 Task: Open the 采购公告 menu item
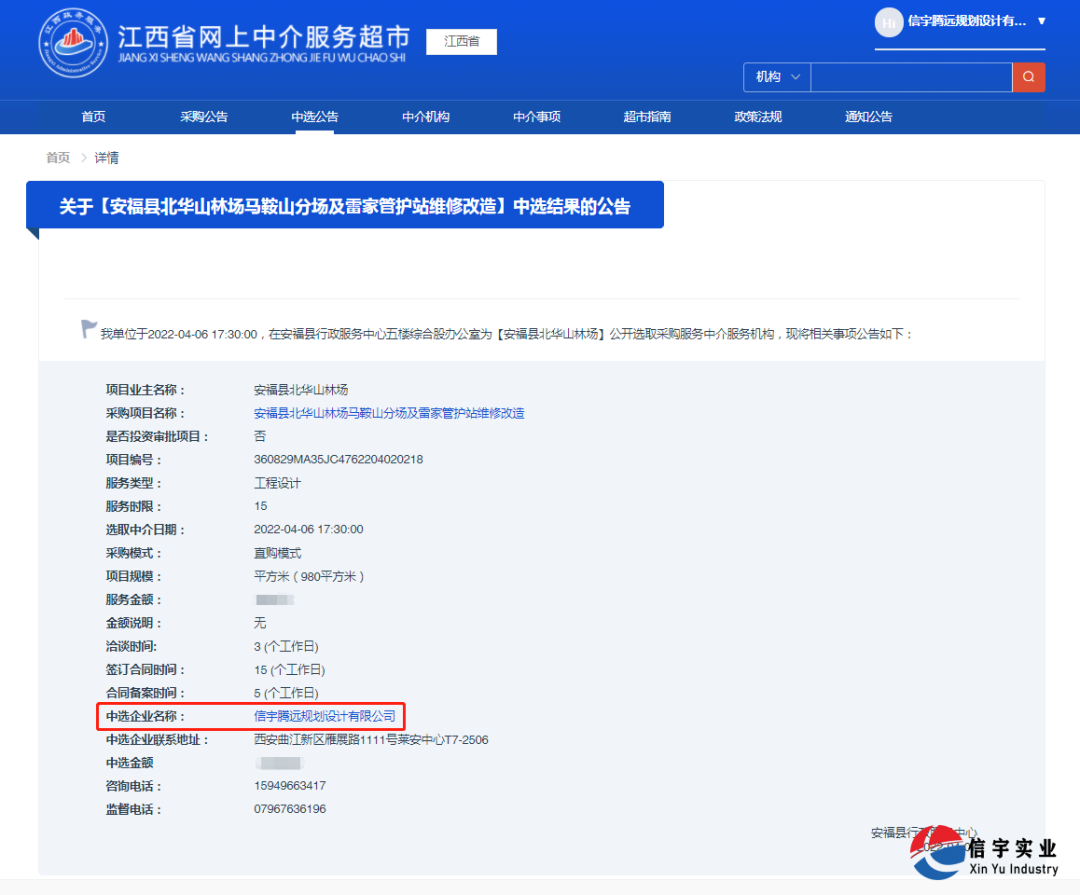(x=204, y=117)
